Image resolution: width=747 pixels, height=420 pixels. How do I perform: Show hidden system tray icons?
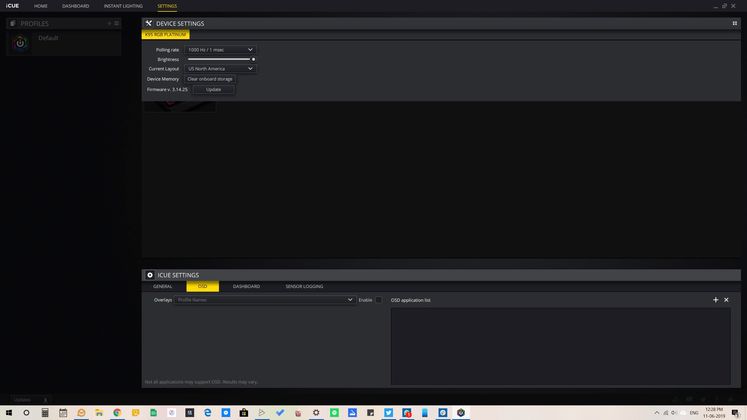coord(656,413)
